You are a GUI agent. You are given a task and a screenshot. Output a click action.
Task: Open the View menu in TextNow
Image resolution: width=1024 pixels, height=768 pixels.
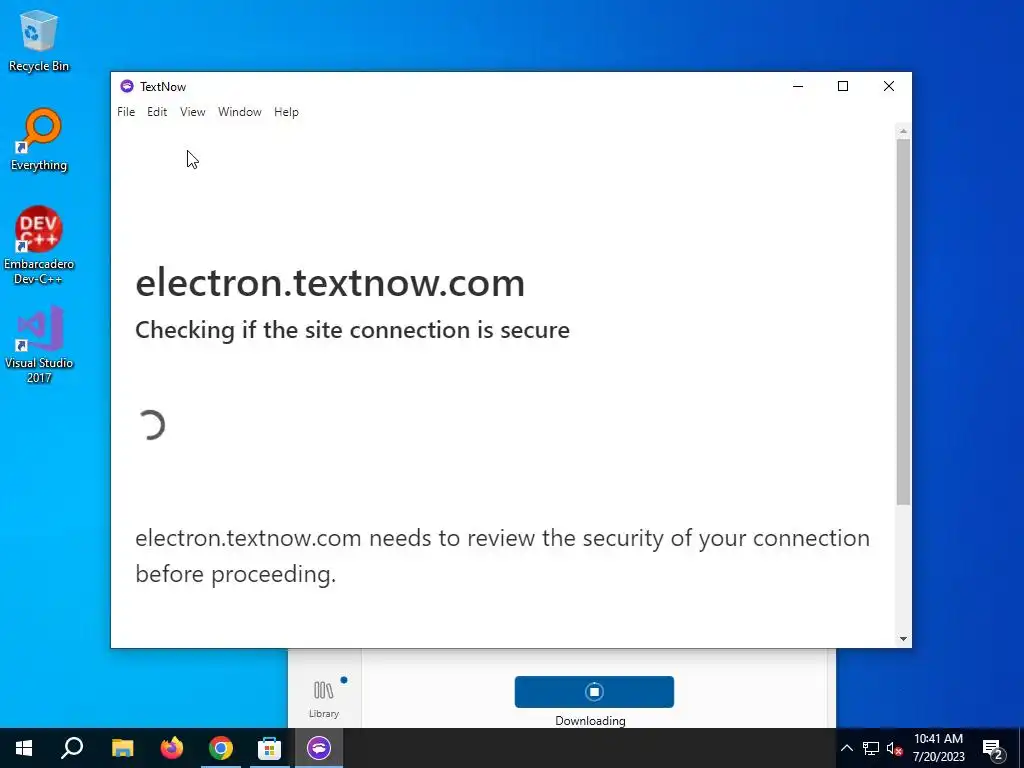pyautogui.click(x=193, y=112)
